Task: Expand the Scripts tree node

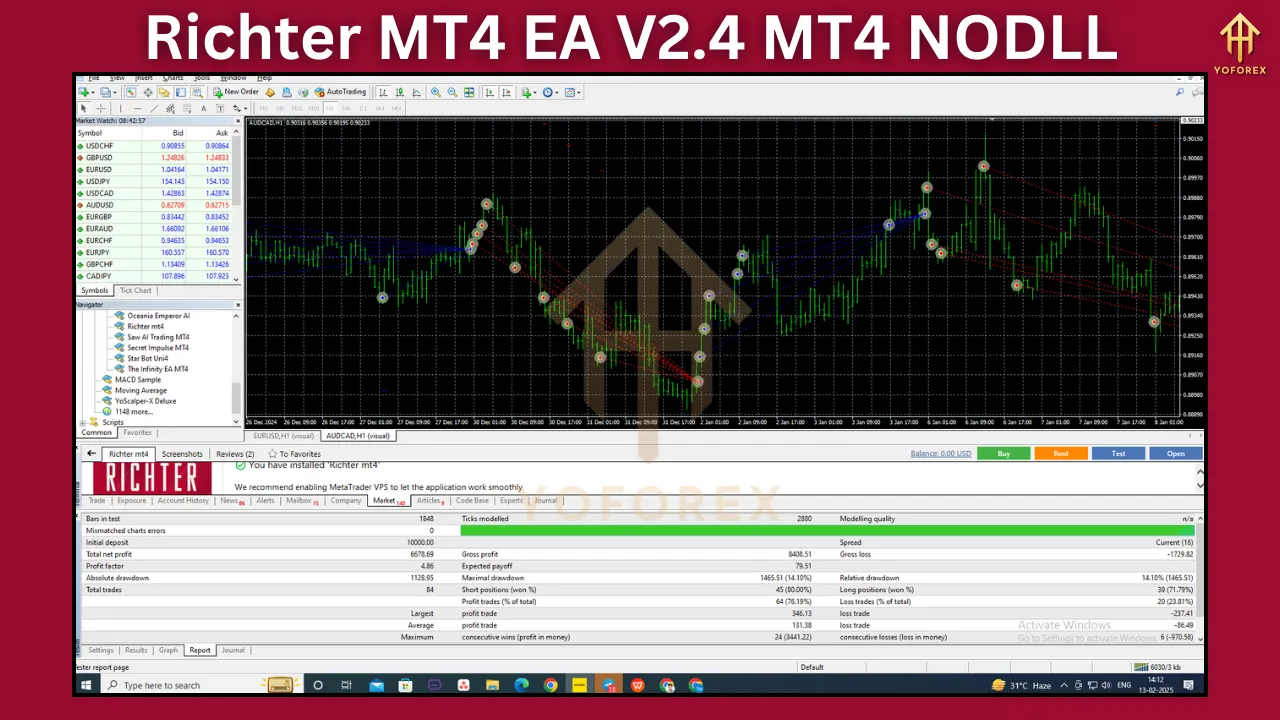Action: pos(82,422)
